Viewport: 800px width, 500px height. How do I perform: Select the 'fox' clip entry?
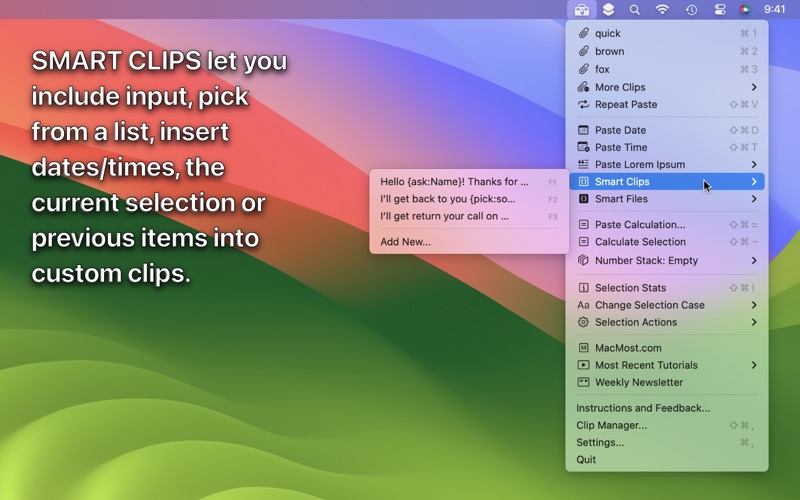[667, 69]
